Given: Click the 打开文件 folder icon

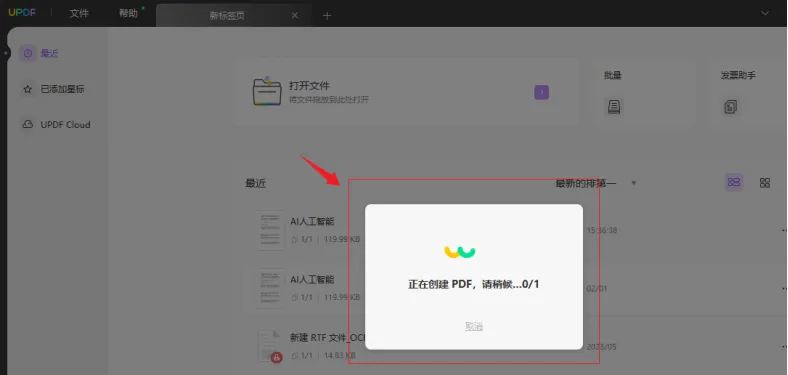Looking at the screenshot, I should pos(267,92).
